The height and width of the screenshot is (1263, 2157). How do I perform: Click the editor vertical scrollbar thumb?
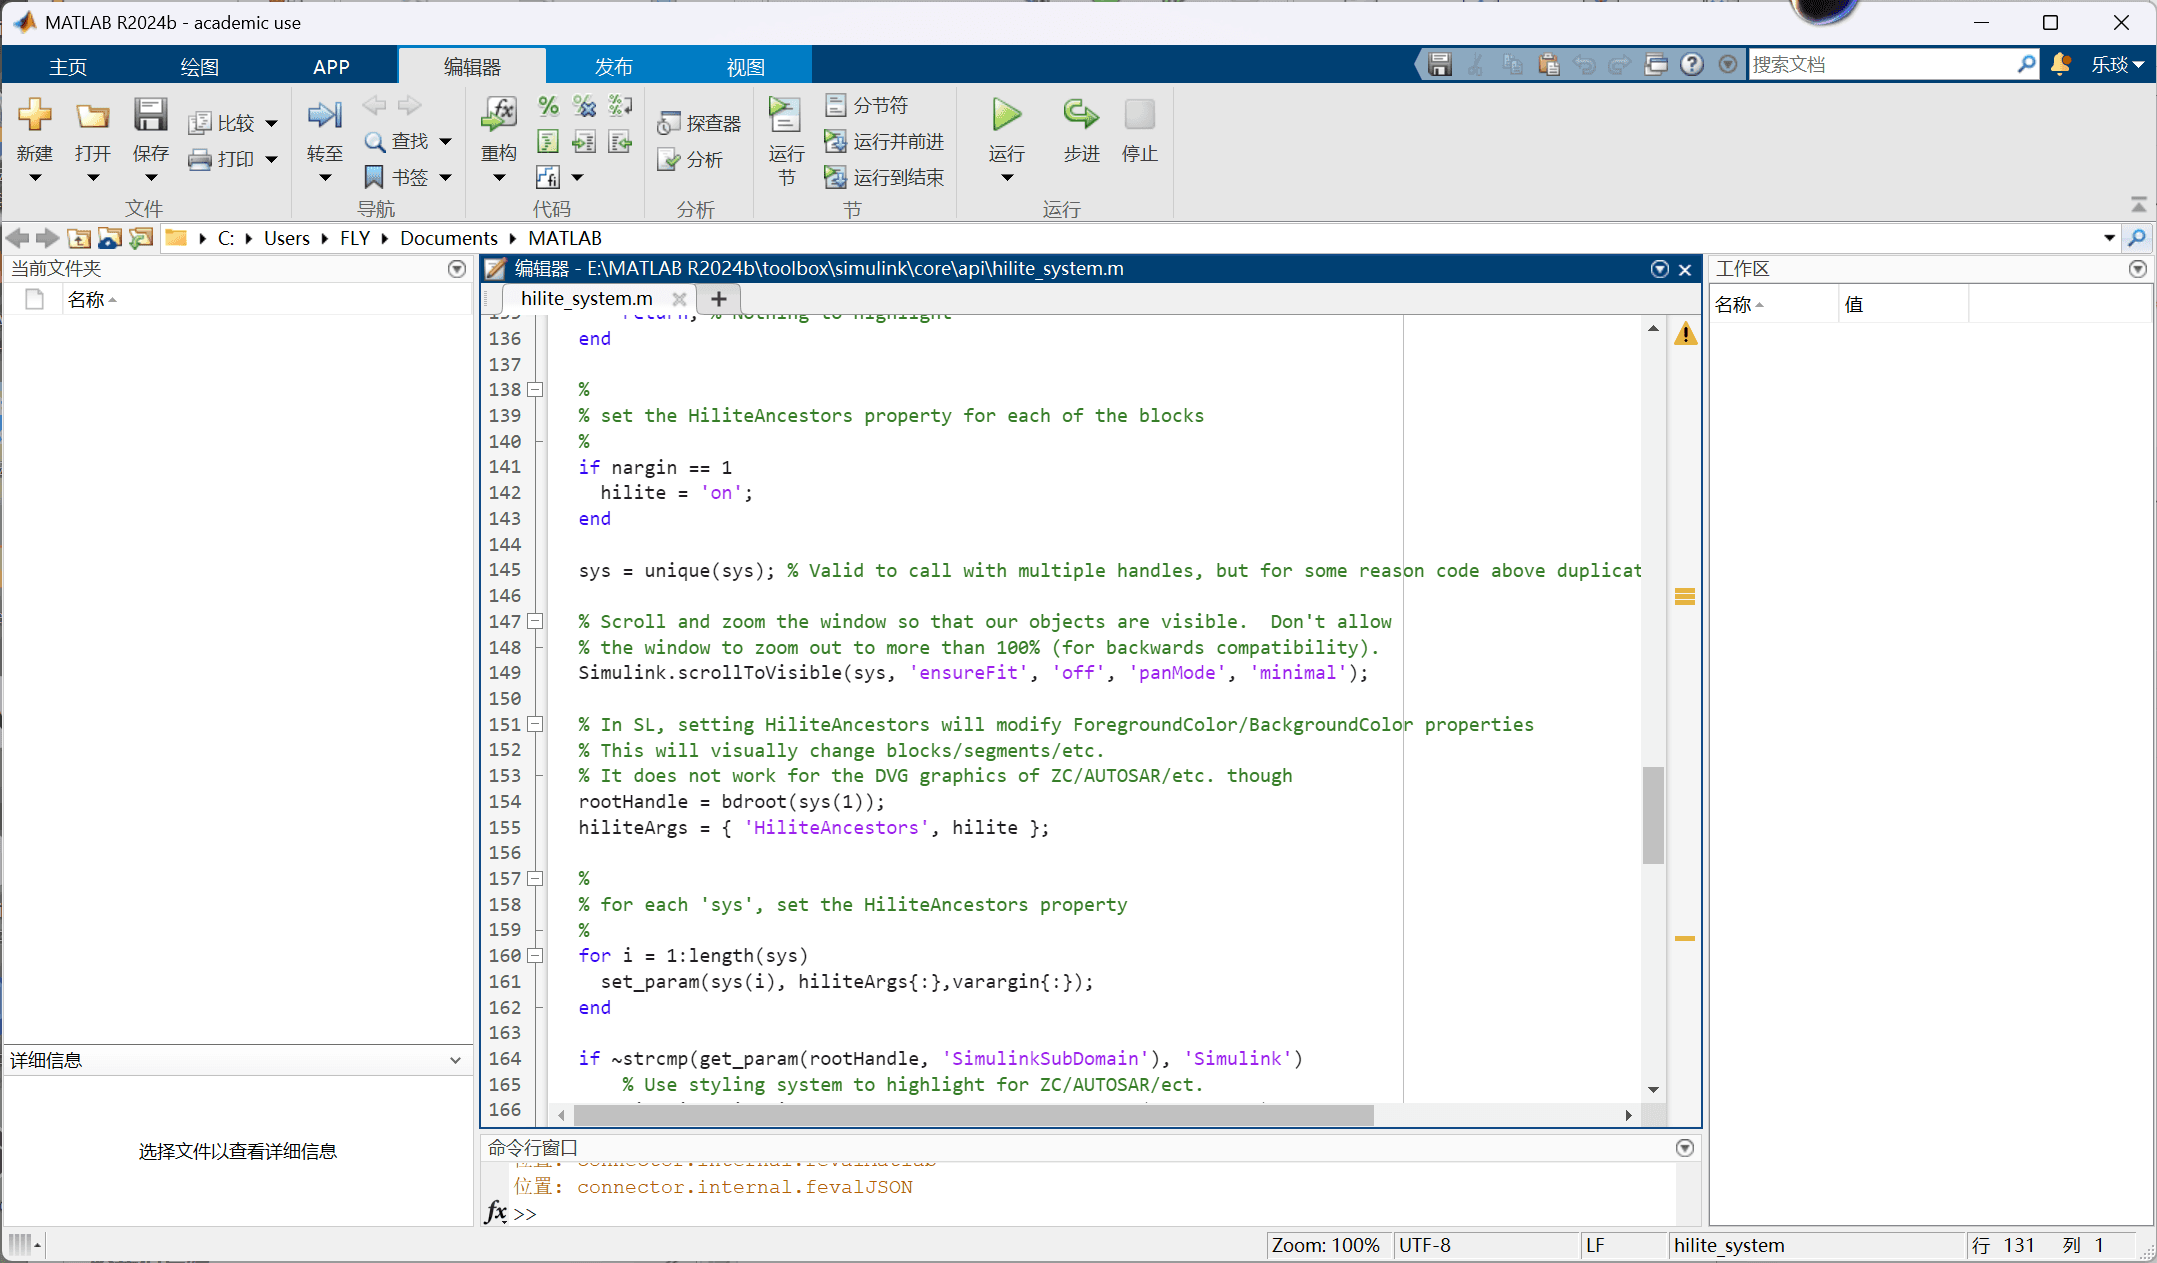pyautogui.click(x=1653, y=815)
